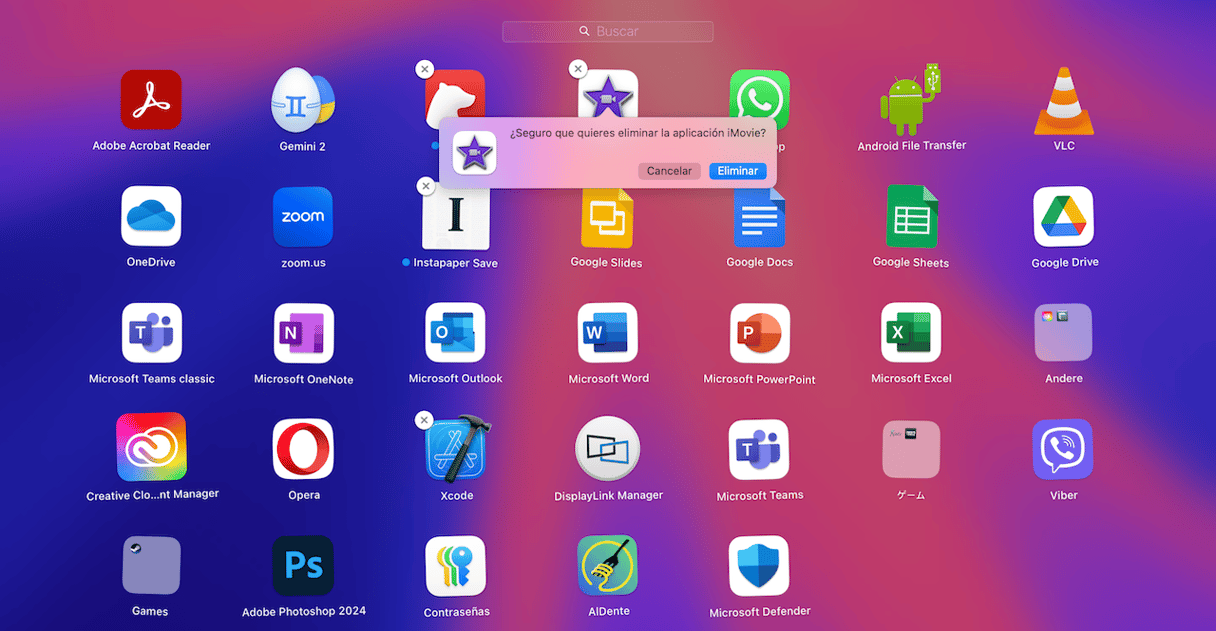Open the Contraseñas app

click(455, 566)
